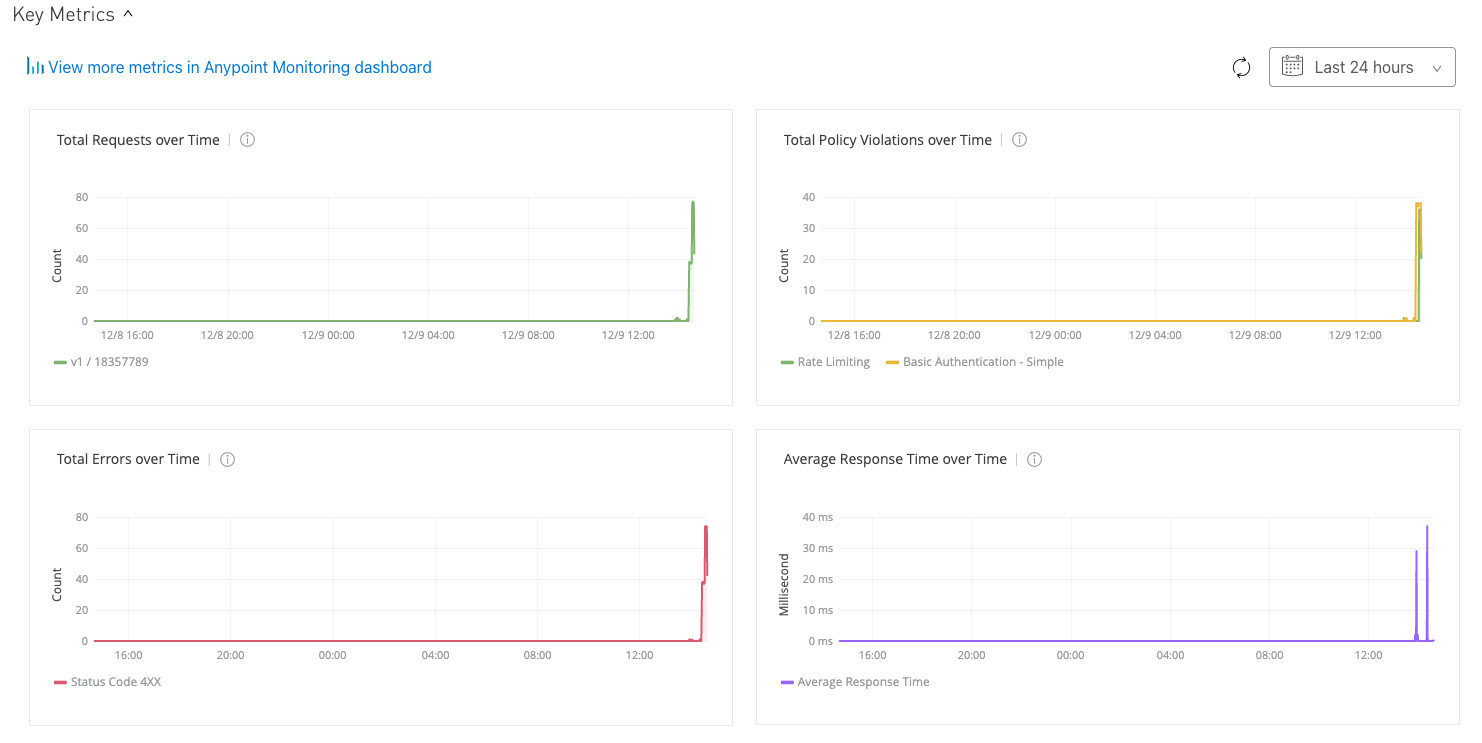Click the yellow spike in Policy Violations chart
This screenshot has width=1482, height=743.
pyautogui.click(x=1418, y=260)
